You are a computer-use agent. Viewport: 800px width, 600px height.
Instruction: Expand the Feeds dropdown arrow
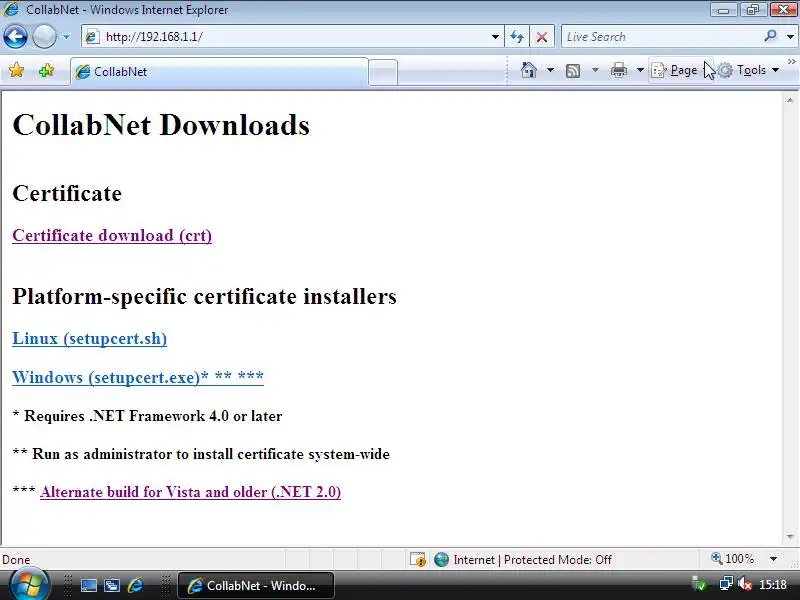click(x=595, y=70)
